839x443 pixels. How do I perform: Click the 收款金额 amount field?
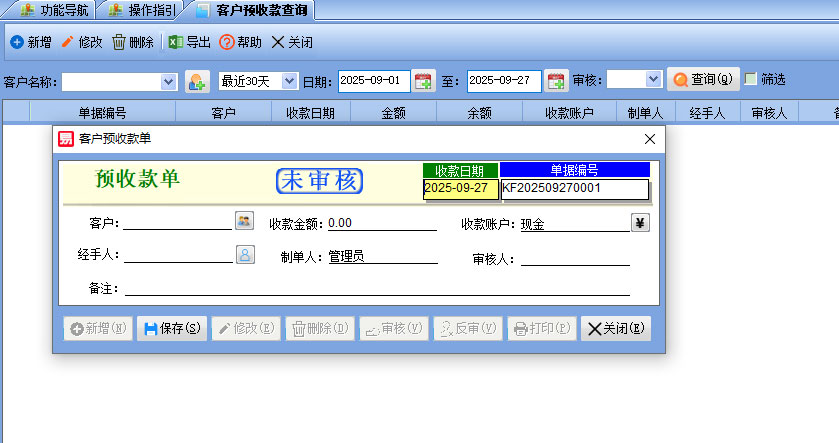tap(381, 223)
